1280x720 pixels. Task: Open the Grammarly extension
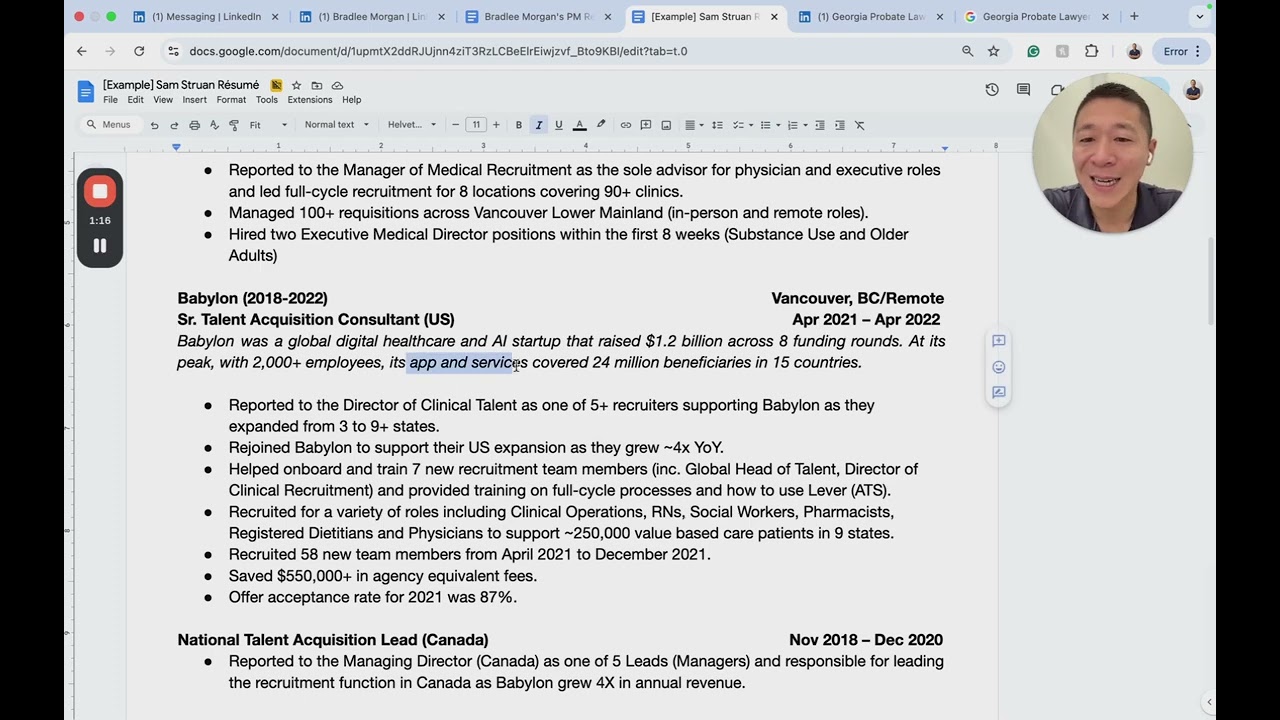1033,51
